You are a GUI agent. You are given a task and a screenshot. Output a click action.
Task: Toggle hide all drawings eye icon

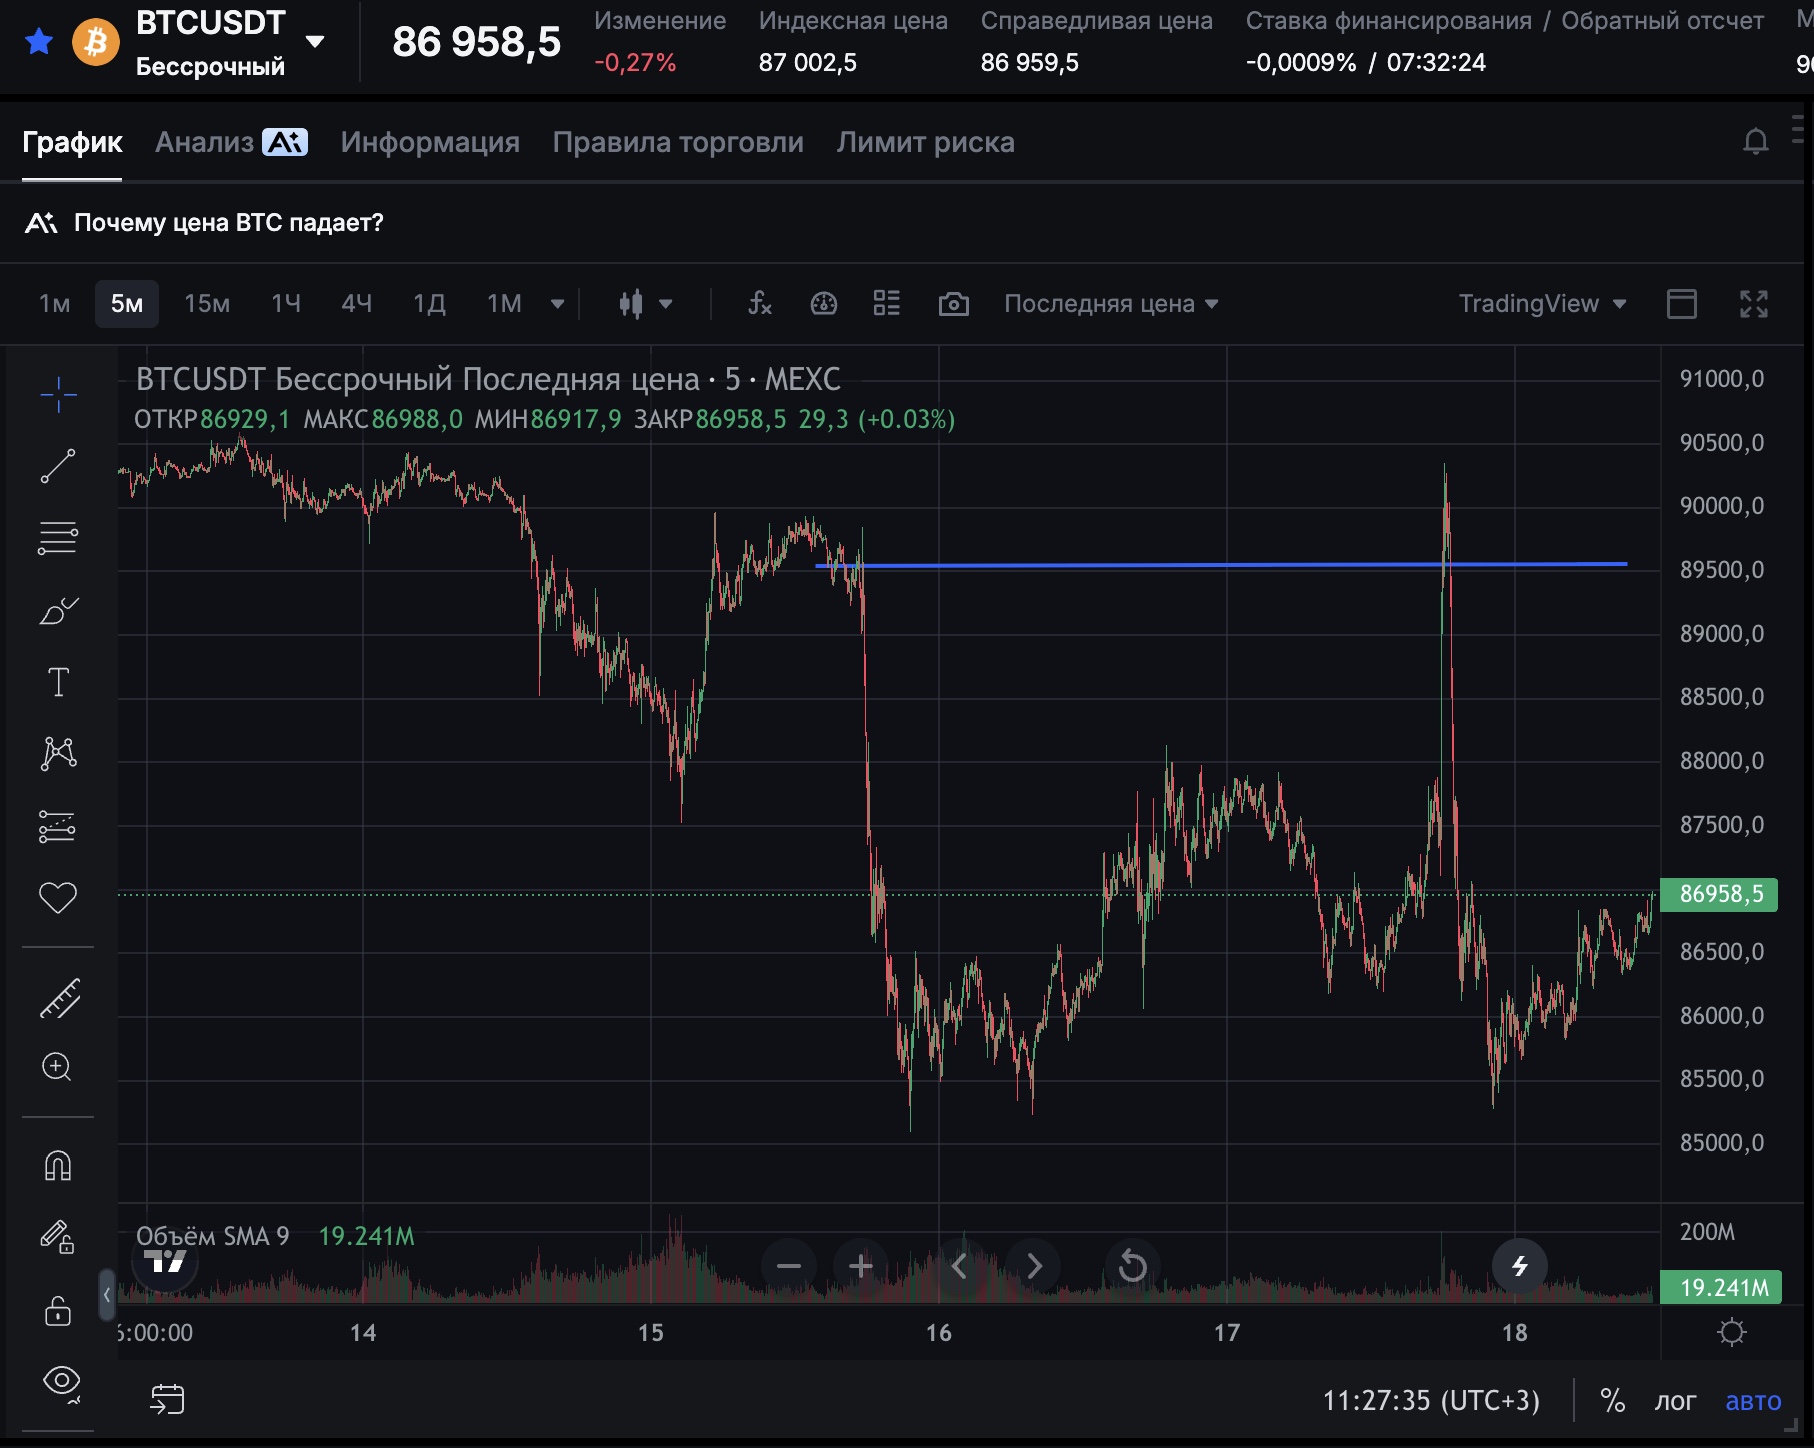click(60, 1383)
